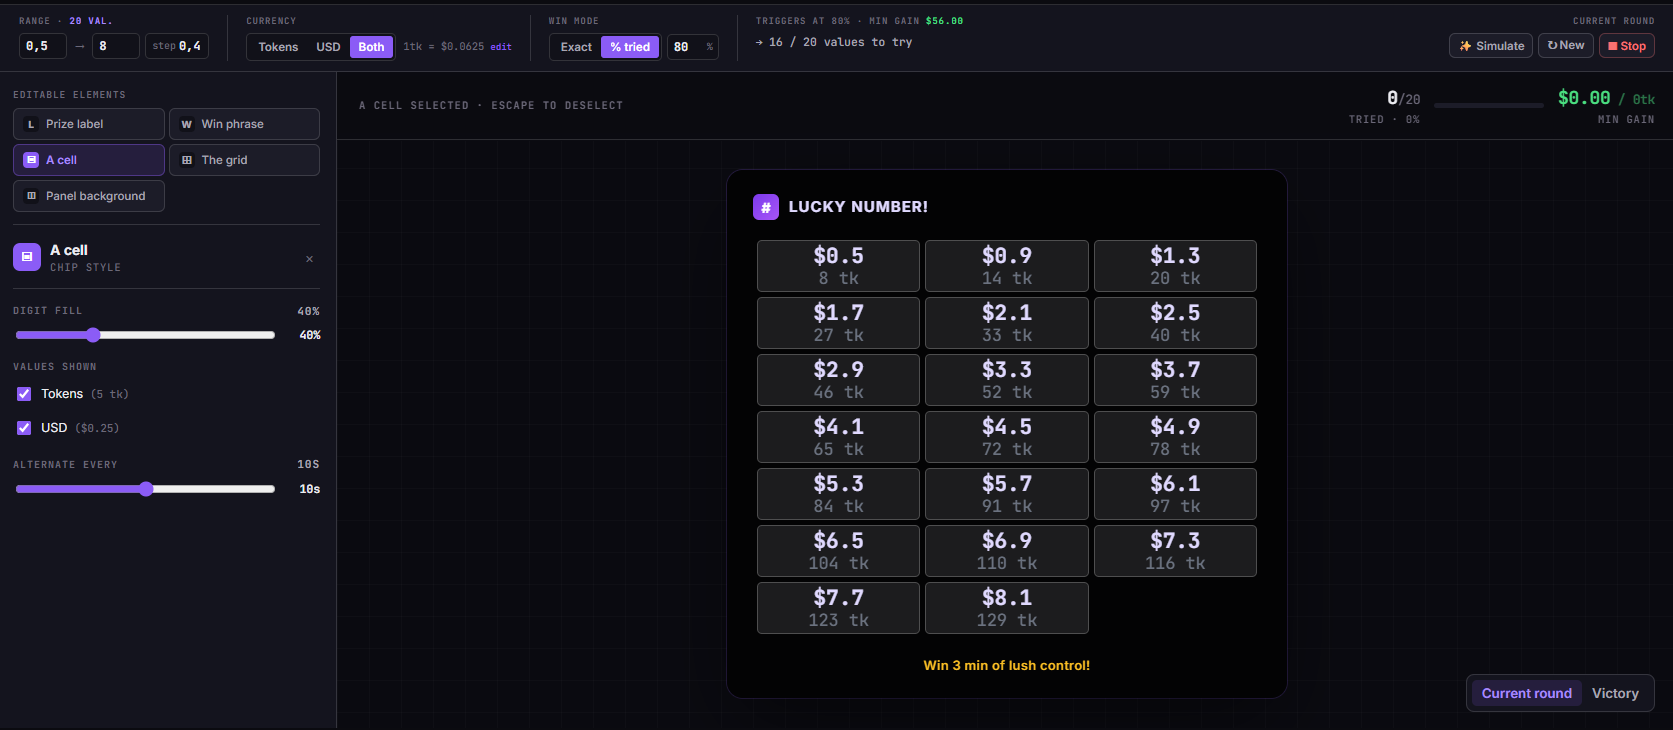Click the $3.3 cell
1673x730 pixels.
point(1006,380)
